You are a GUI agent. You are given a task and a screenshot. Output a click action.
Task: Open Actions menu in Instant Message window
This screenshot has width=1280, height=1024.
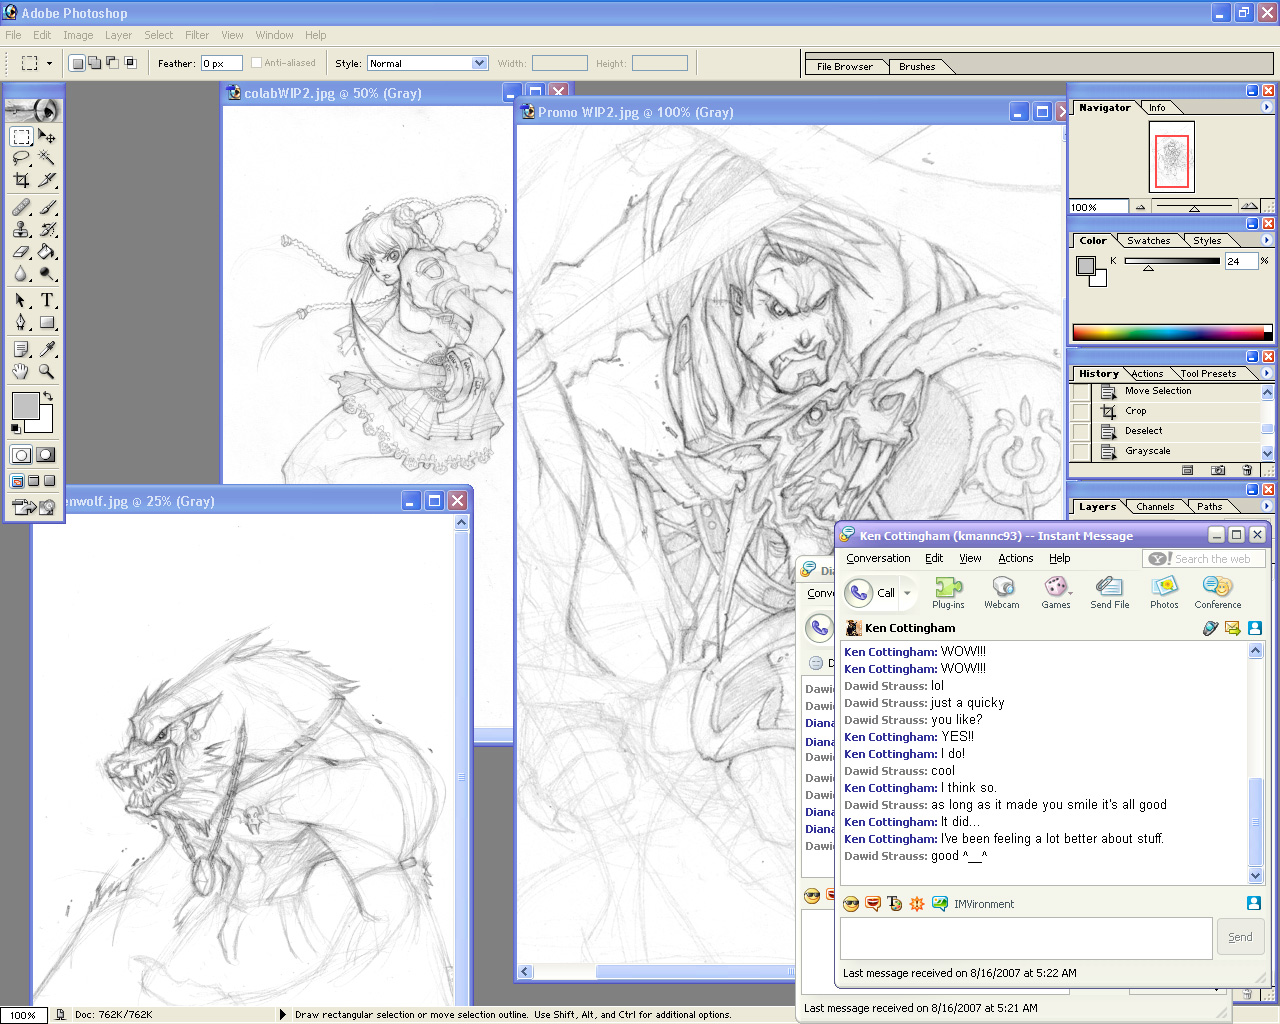pos(1015,559)
